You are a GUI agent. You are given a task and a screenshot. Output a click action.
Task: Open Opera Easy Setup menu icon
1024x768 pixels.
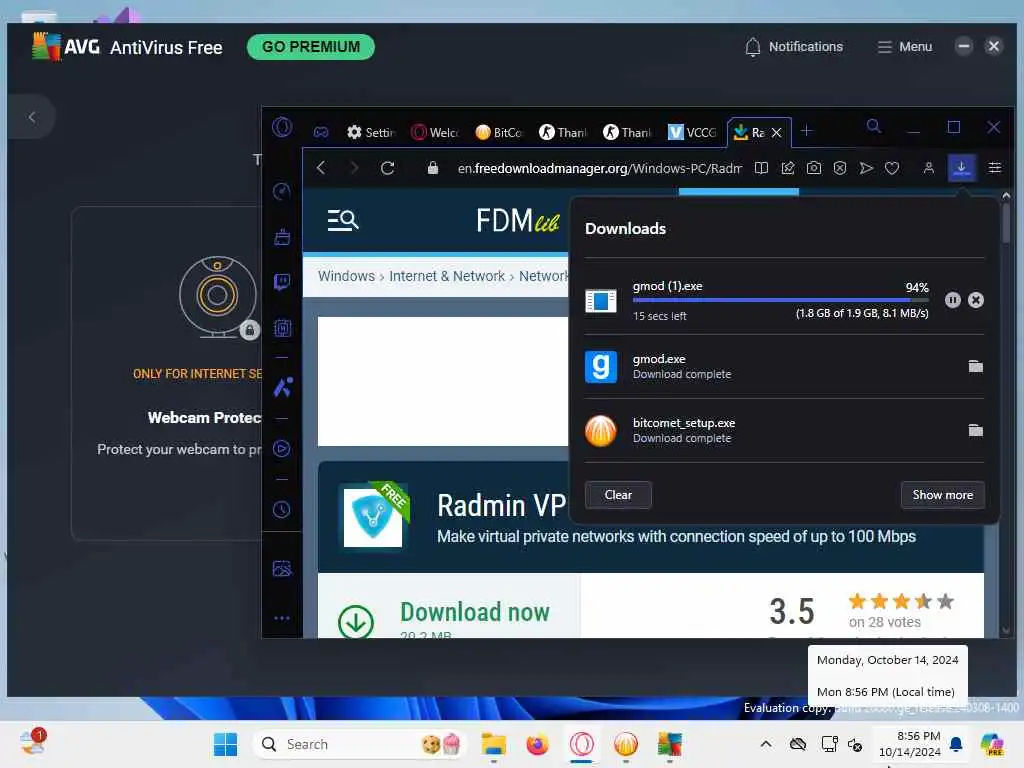995,168
